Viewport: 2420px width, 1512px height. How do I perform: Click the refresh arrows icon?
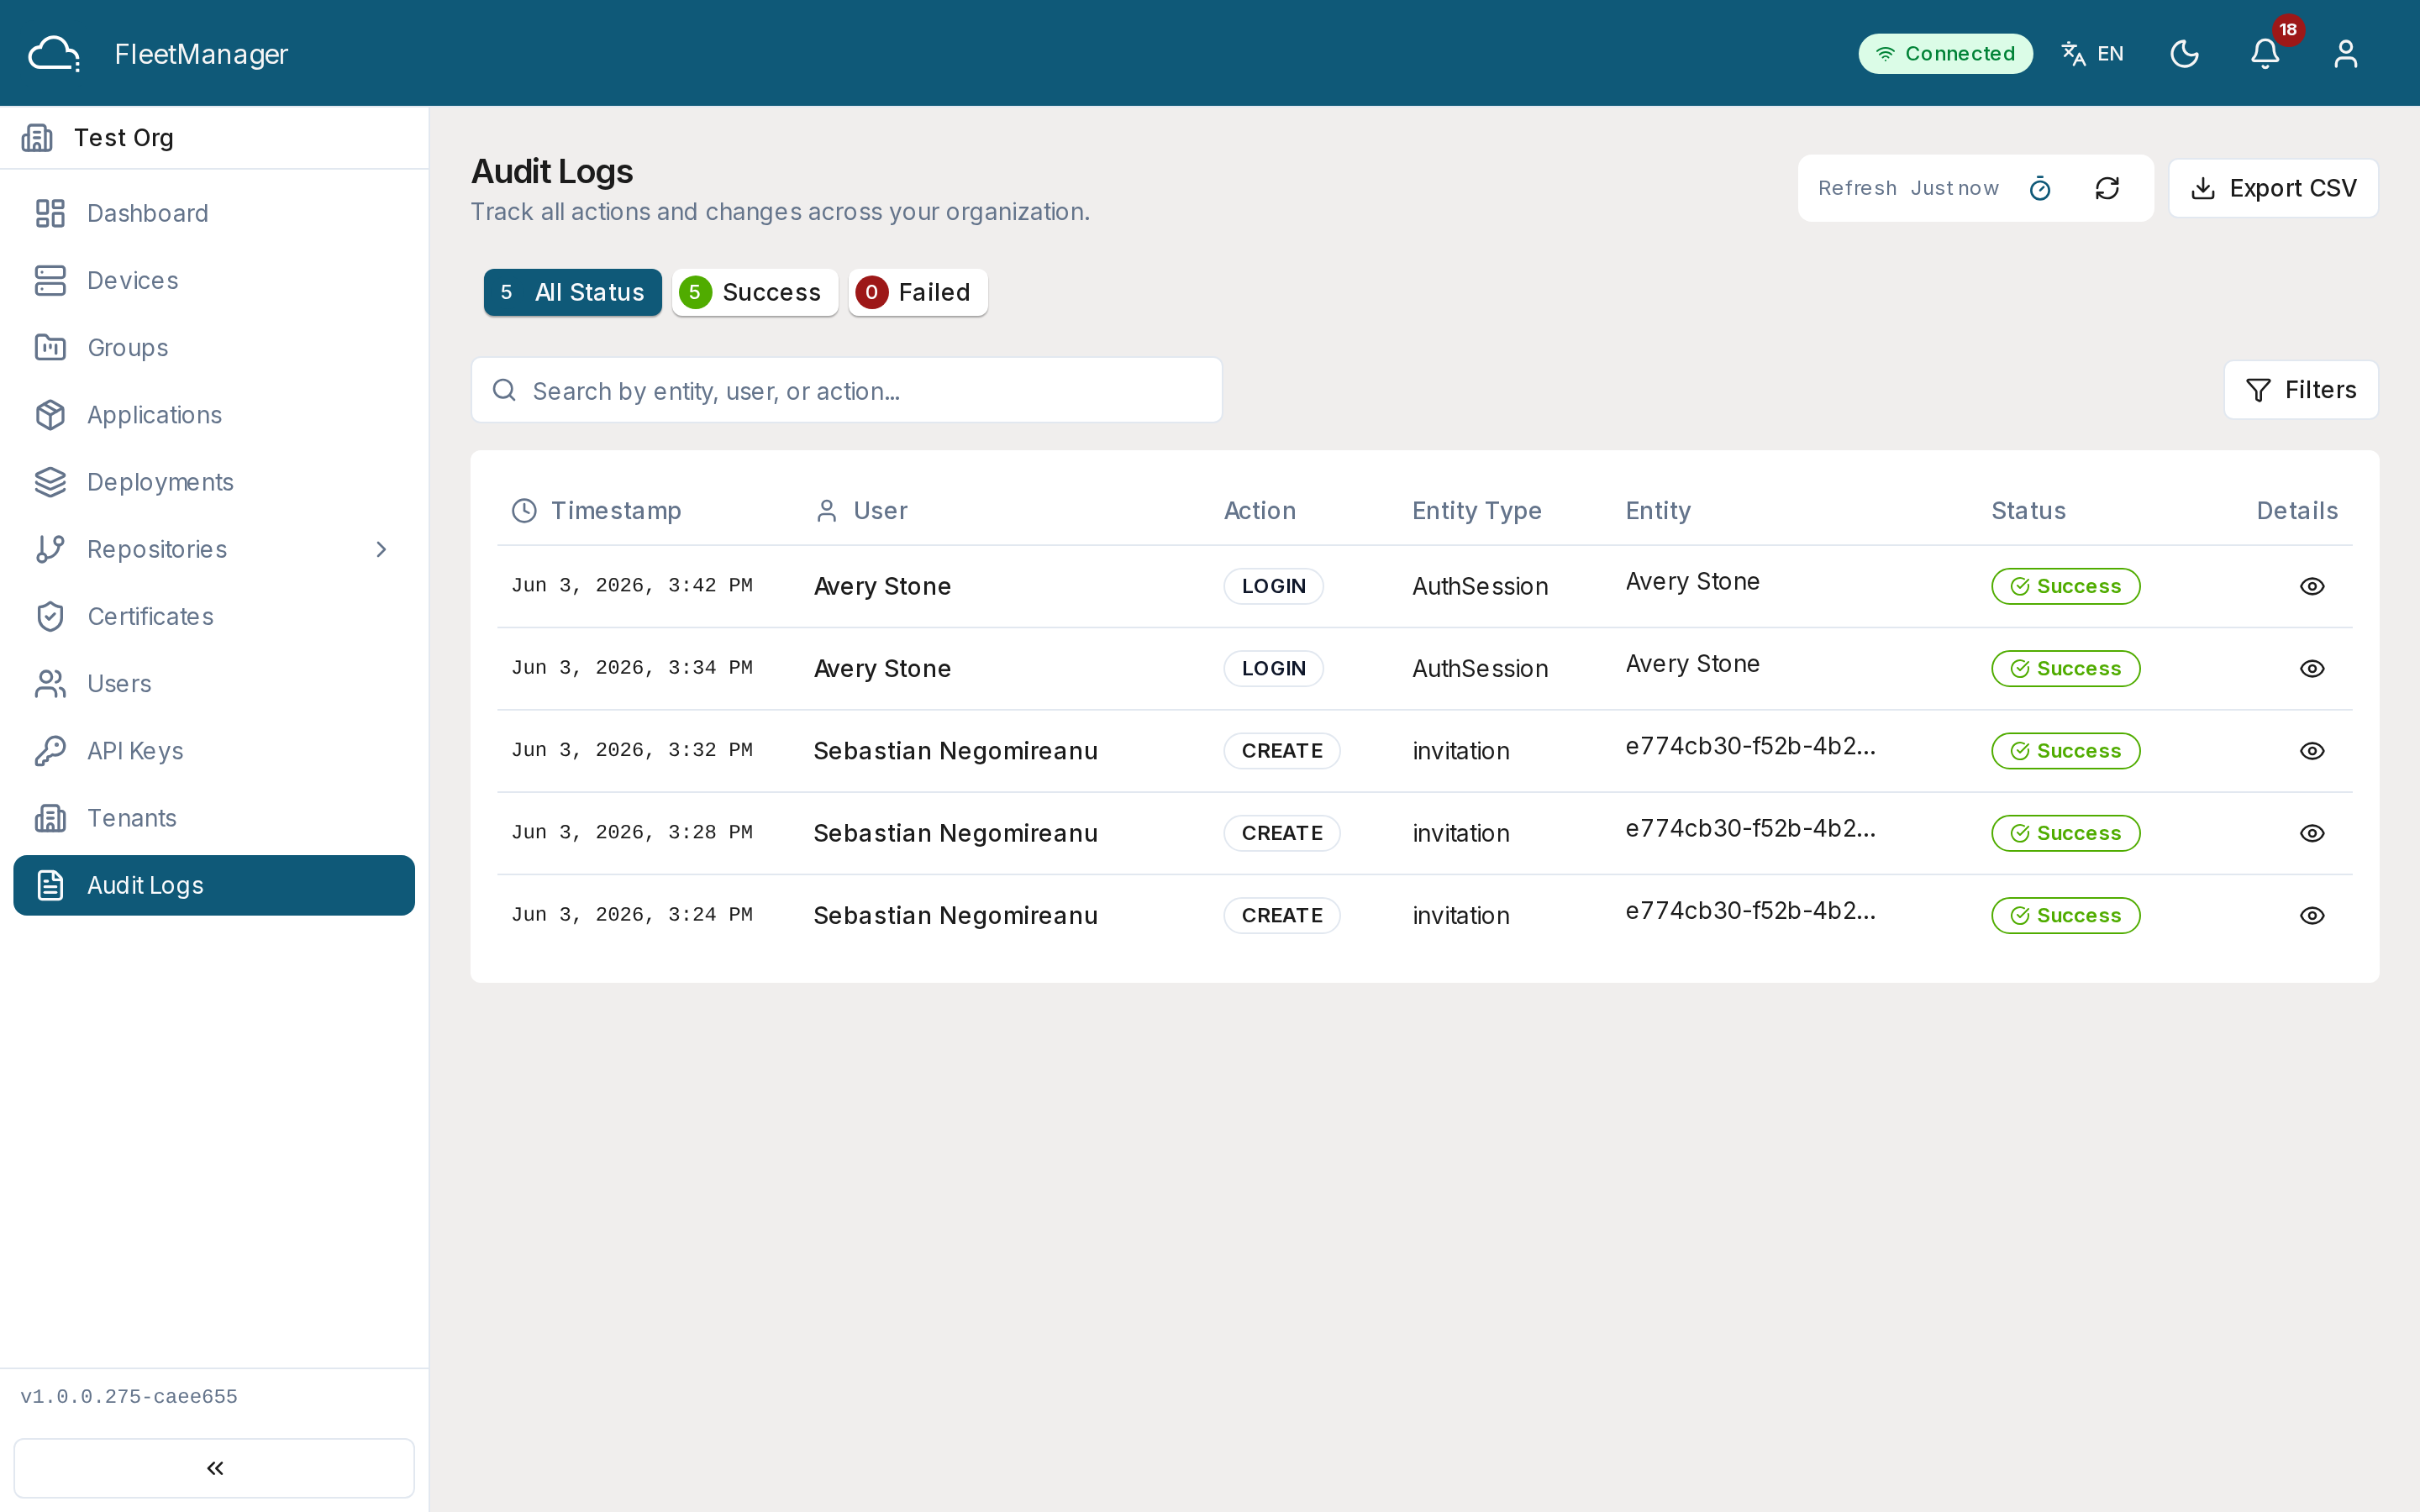2107,188
